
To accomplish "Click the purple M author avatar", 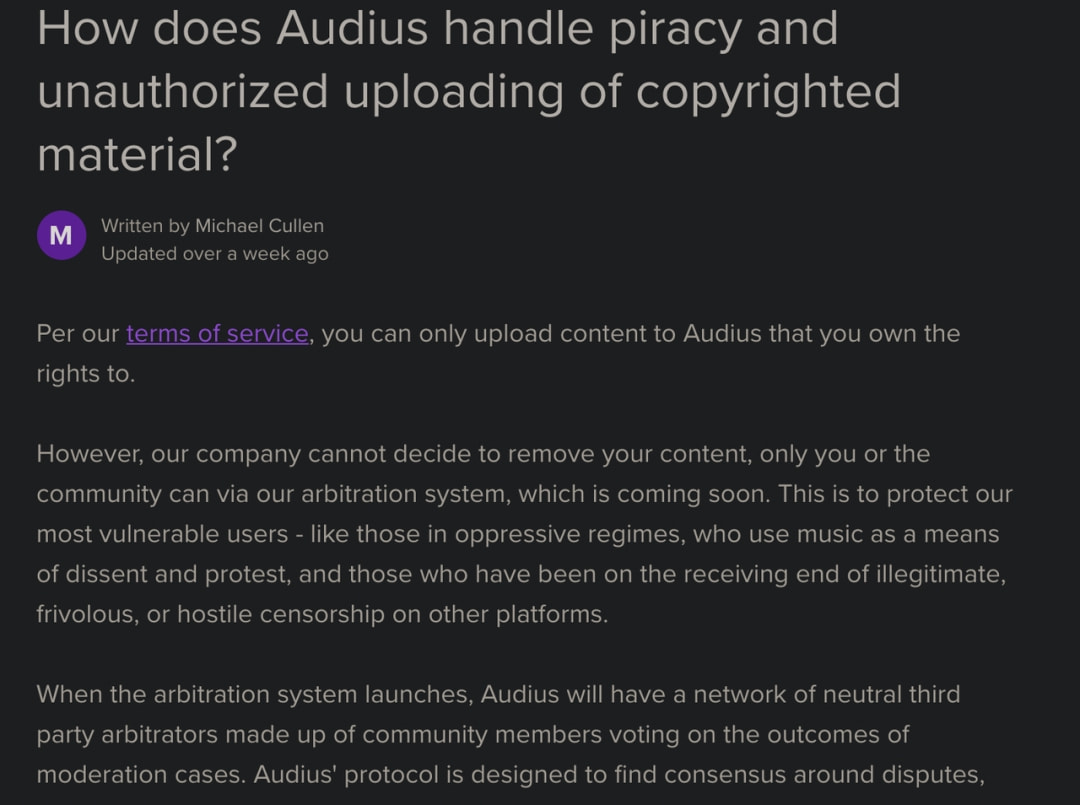I will [x=61, y=235].
